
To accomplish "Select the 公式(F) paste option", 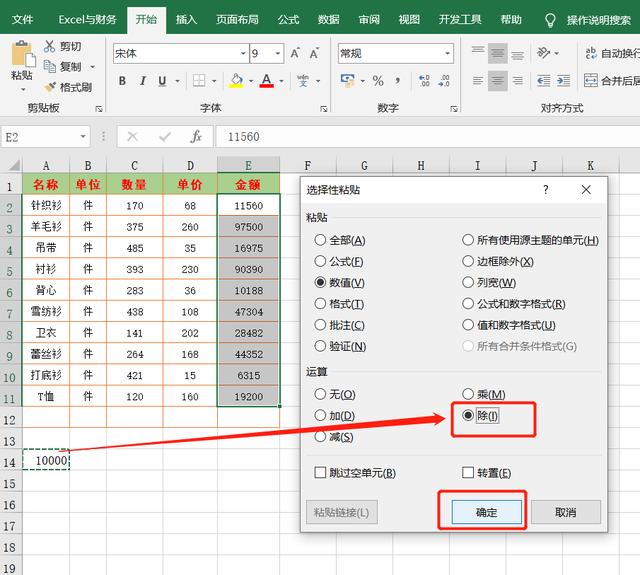I will click(x=339, y=261).
